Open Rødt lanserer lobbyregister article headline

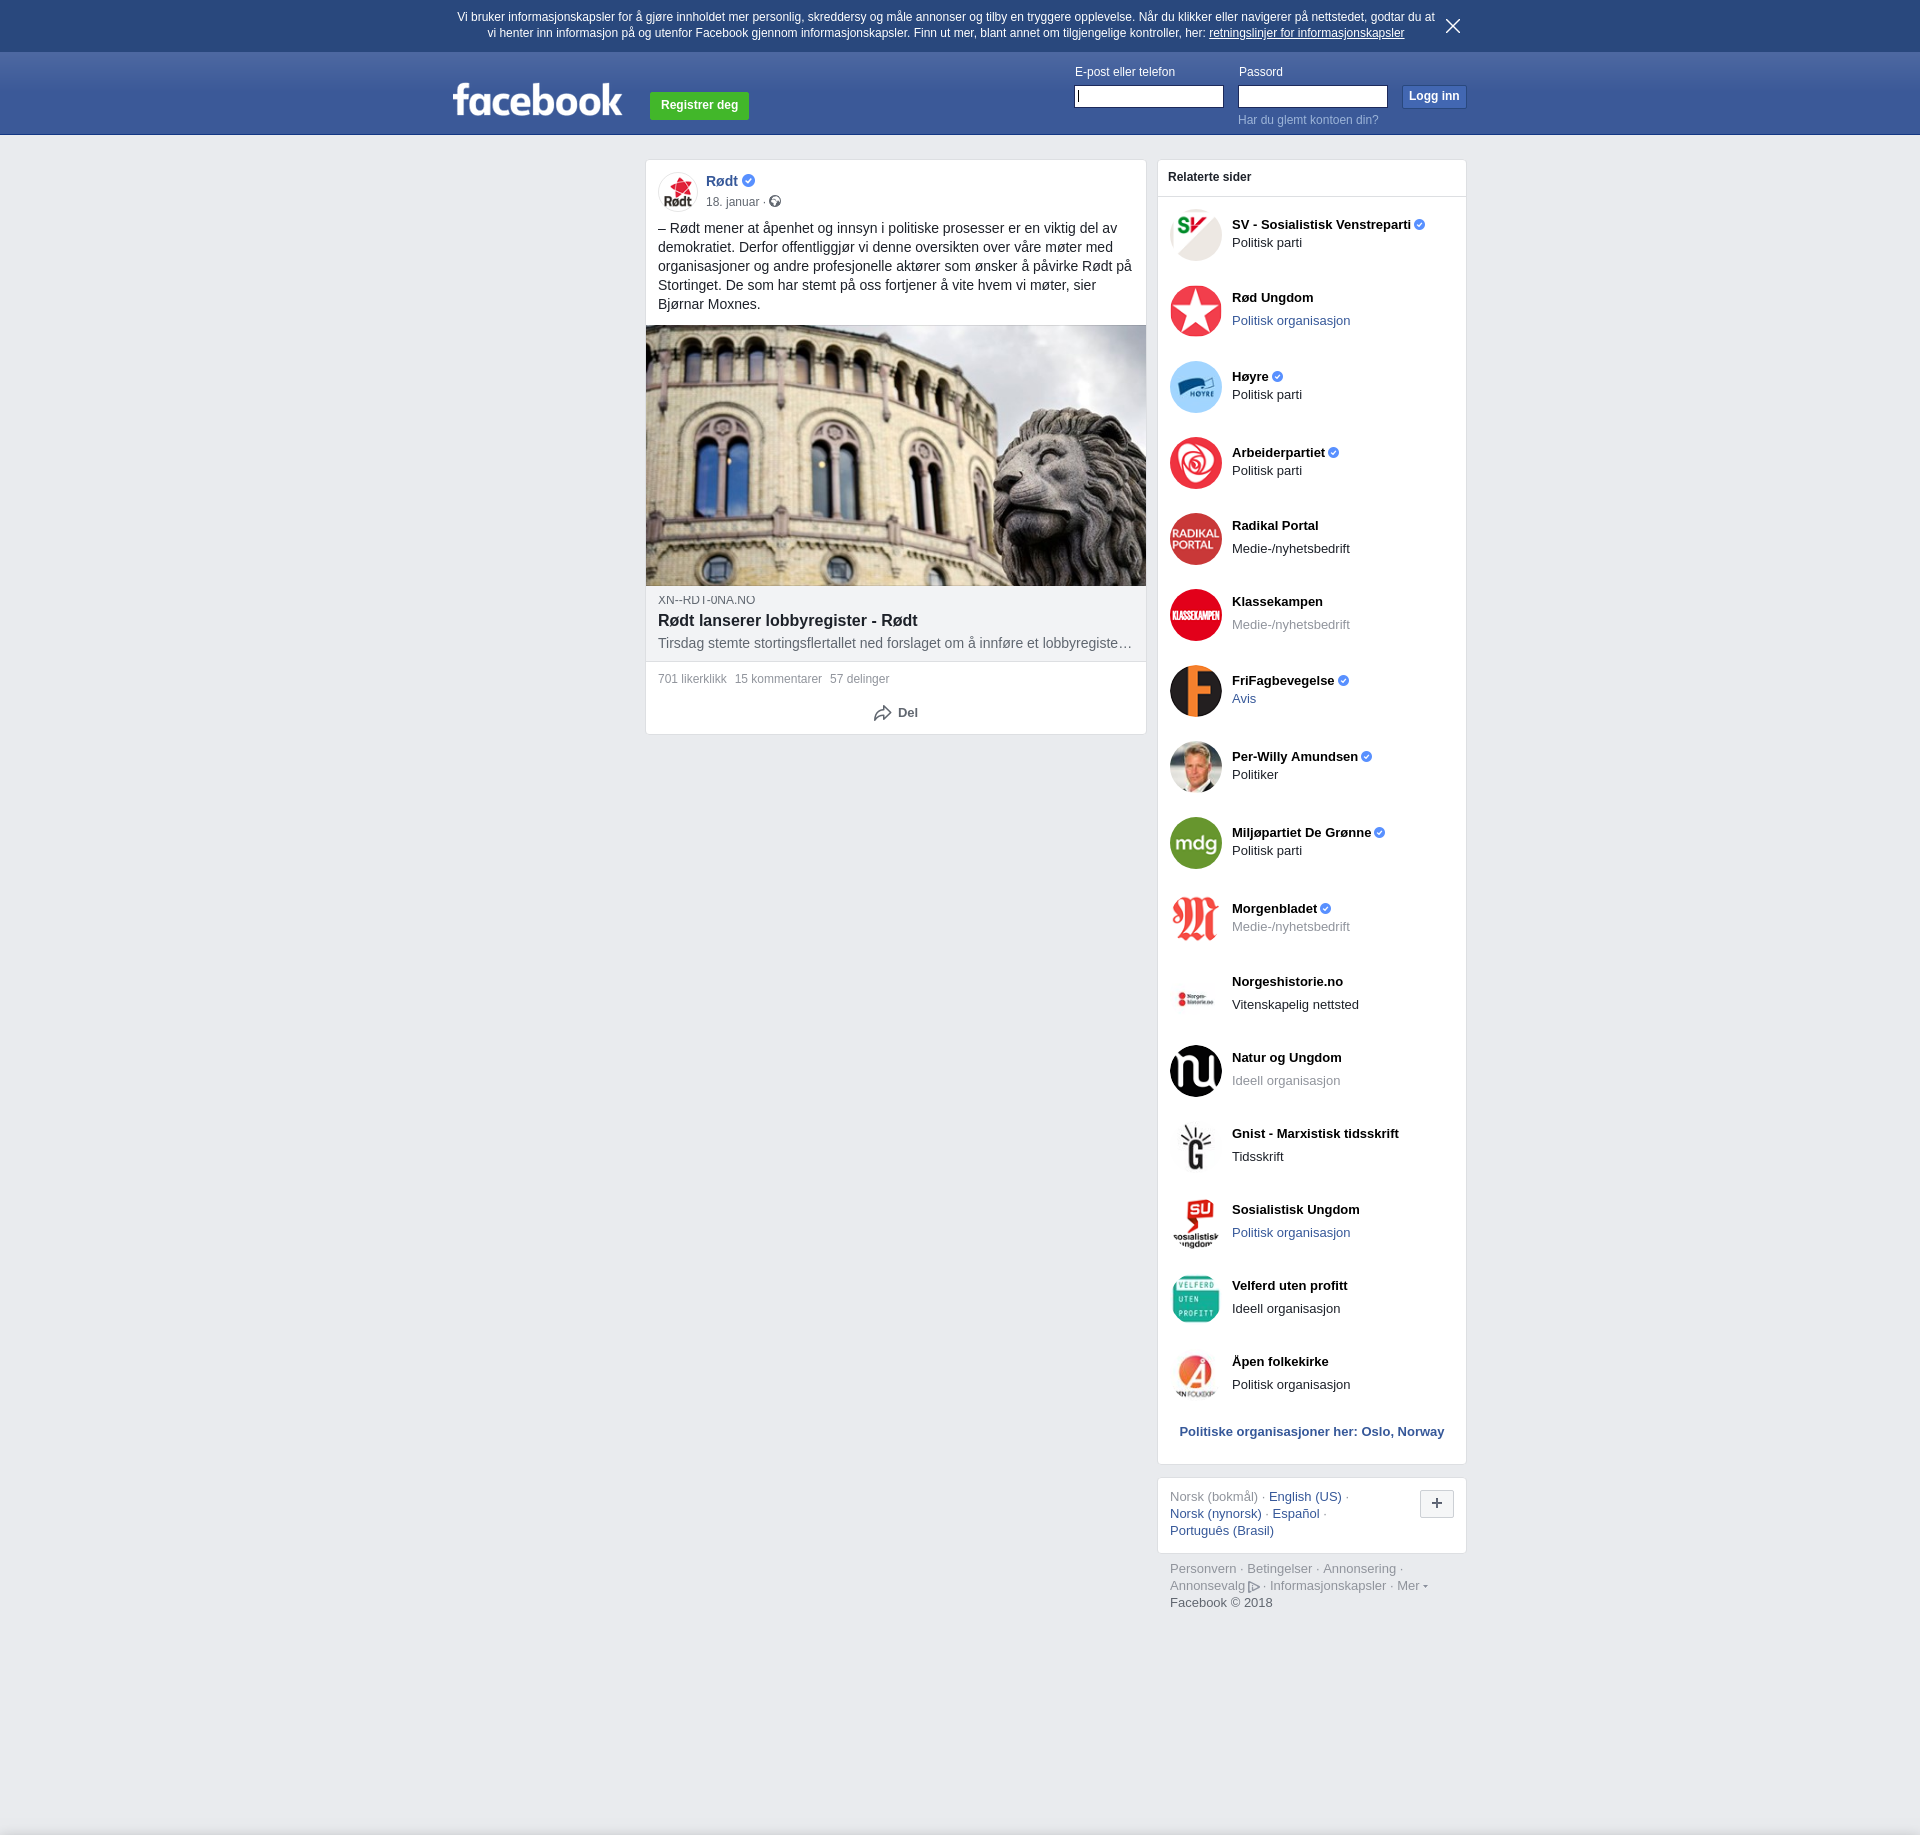click(x=787, y=620)
